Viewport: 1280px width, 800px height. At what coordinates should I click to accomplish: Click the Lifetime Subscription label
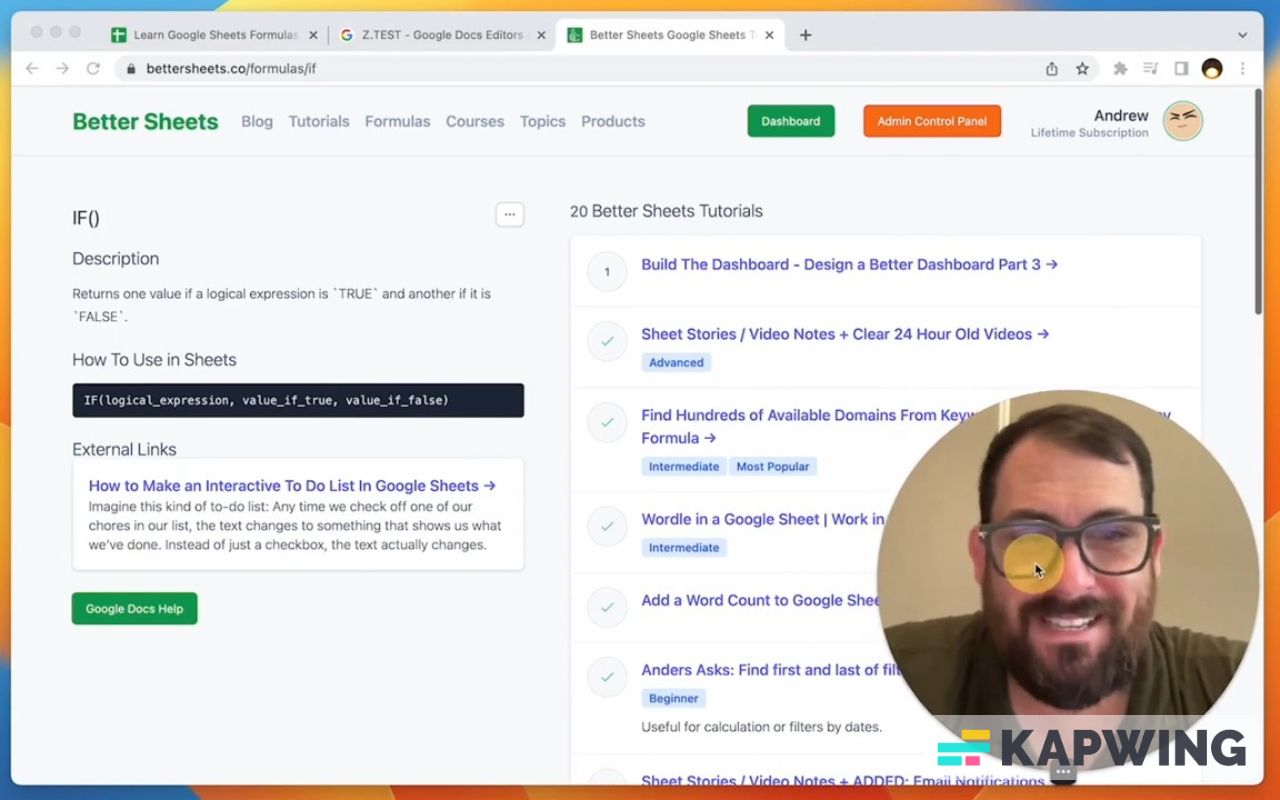point(1090,133)
